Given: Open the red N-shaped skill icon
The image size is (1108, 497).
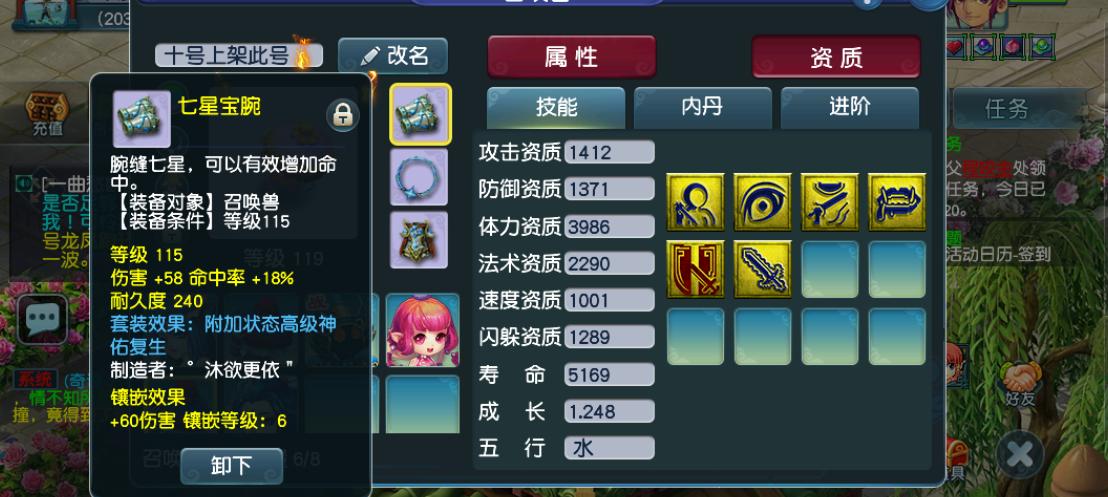Looking at the screenshot, I should (x=695, y=269).
